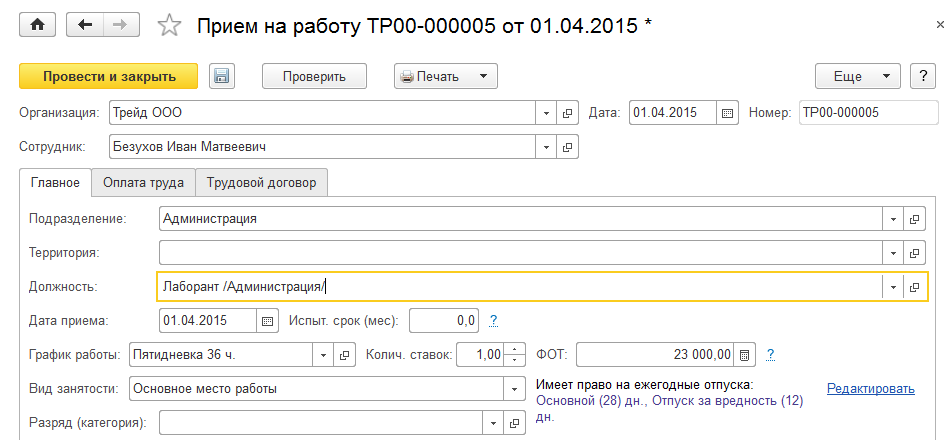Expand the График работы dropdown list

click(323, 355)
